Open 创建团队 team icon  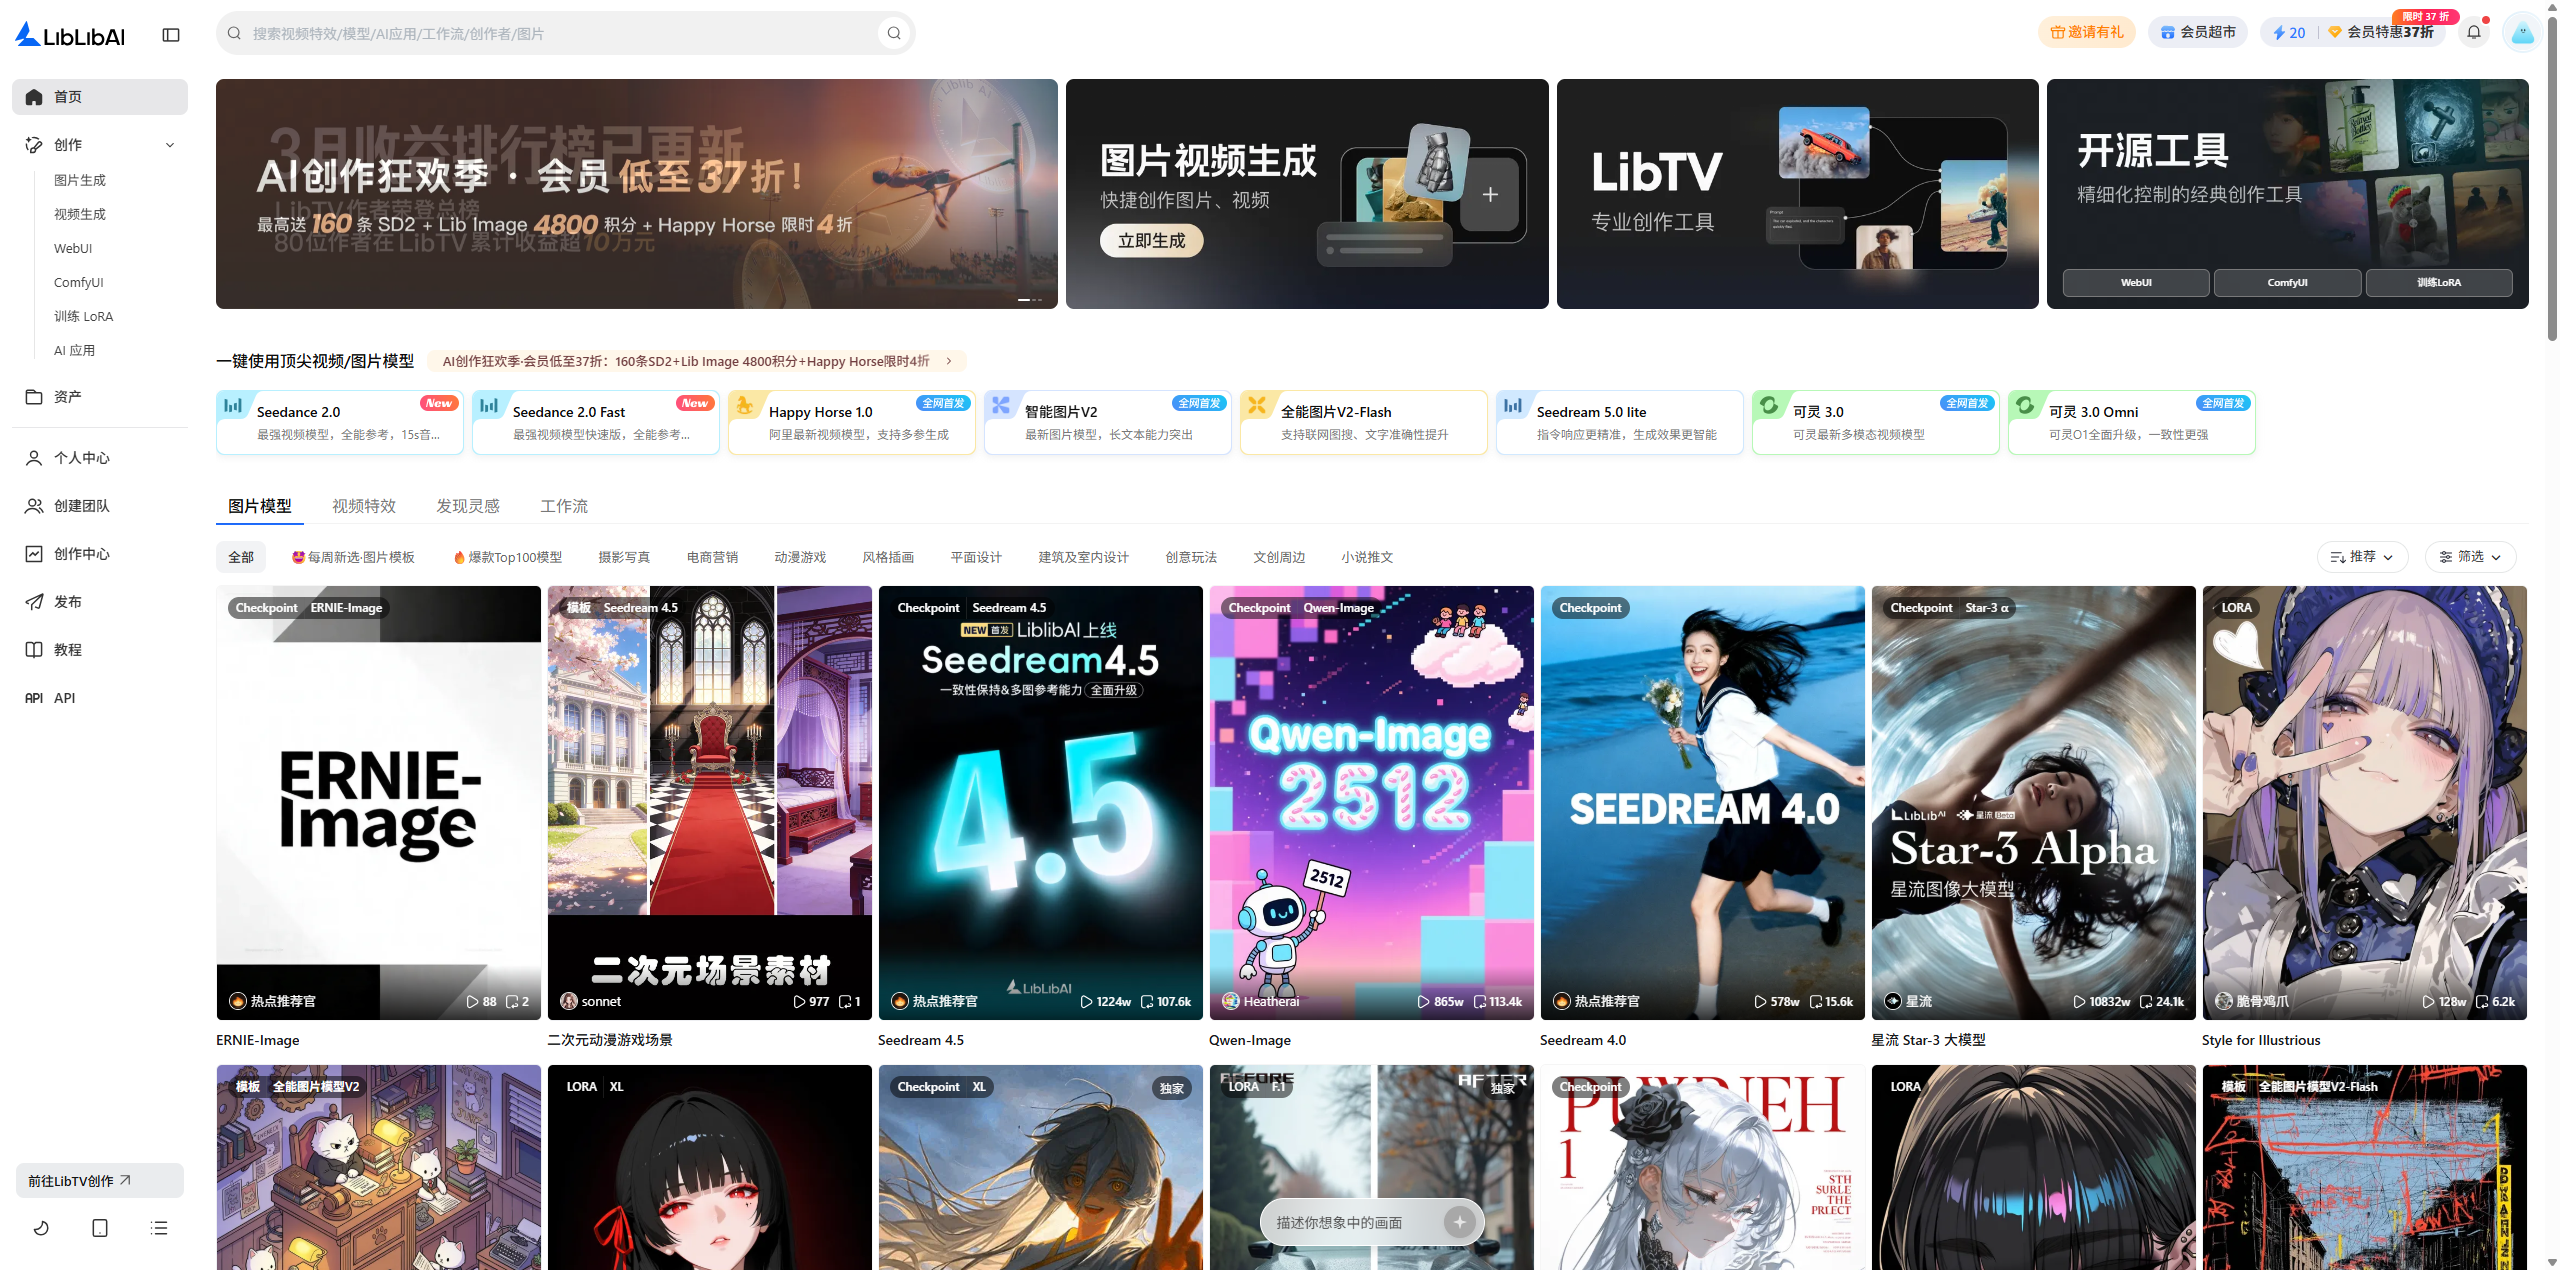(34, 506)
